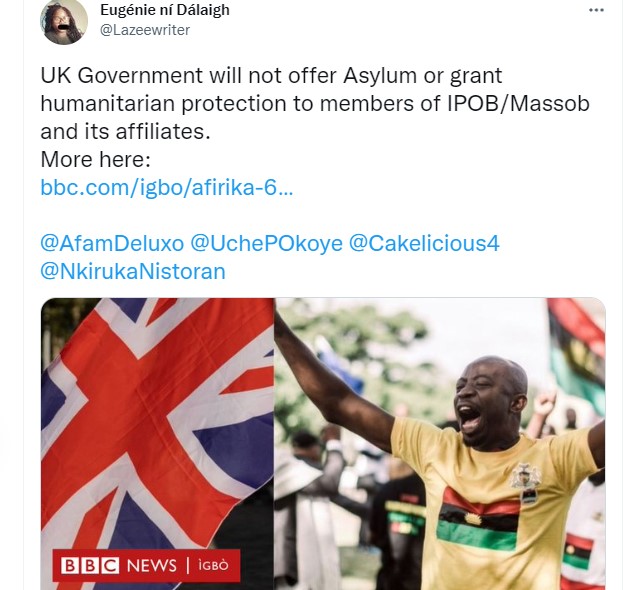Click the BBC News Igbo logo badge
Viewport: 623px width, 590px height.
point(146,566)
